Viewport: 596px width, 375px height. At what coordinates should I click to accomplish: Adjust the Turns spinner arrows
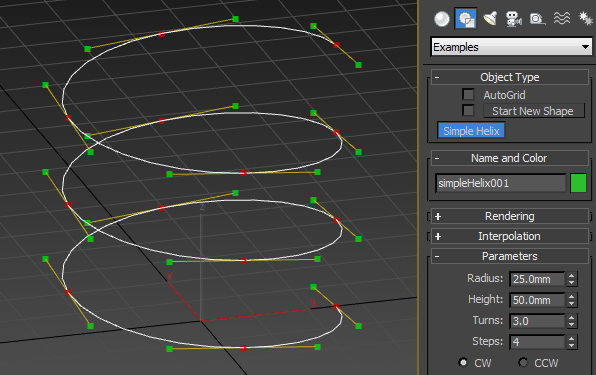click(x=572, y=321)
